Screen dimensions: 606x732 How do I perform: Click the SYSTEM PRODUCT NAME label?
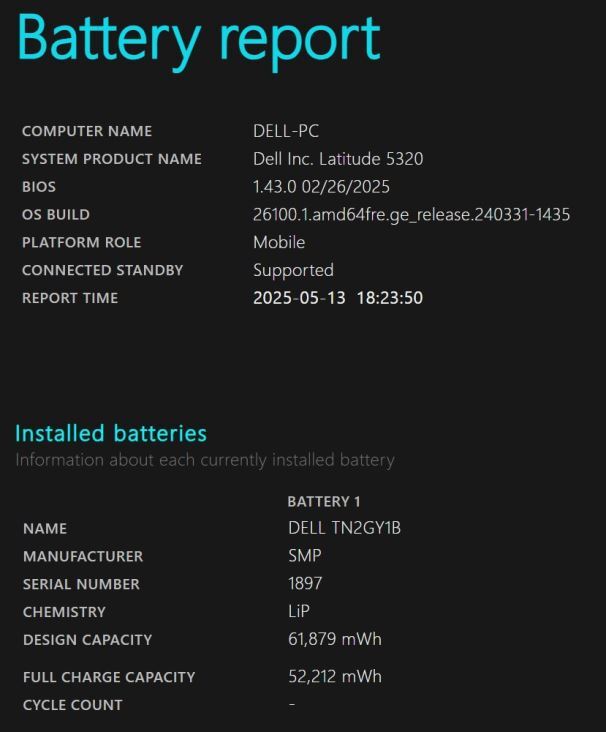112,159
